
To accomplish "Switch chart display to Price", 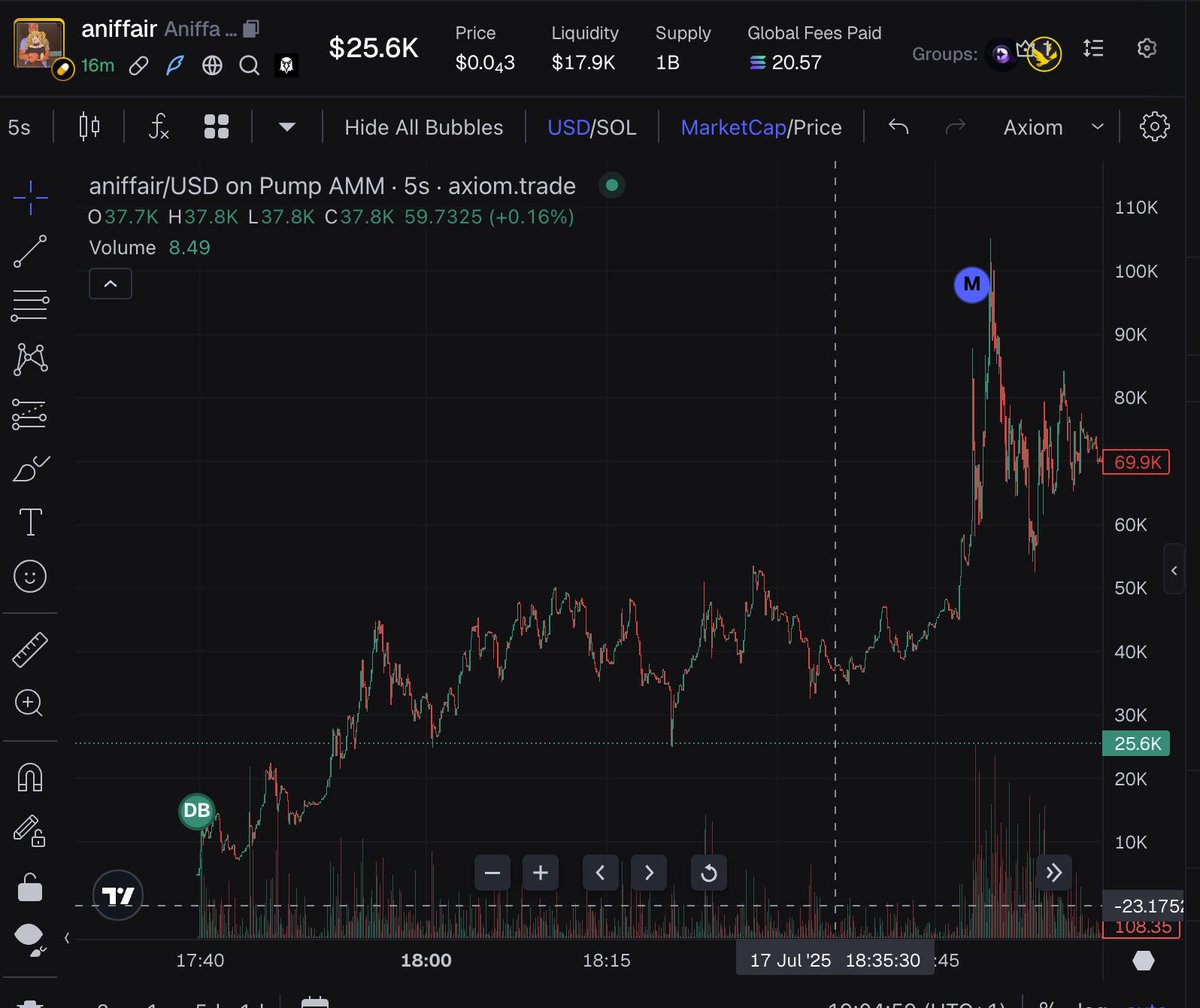I will (x=818, y=127).
